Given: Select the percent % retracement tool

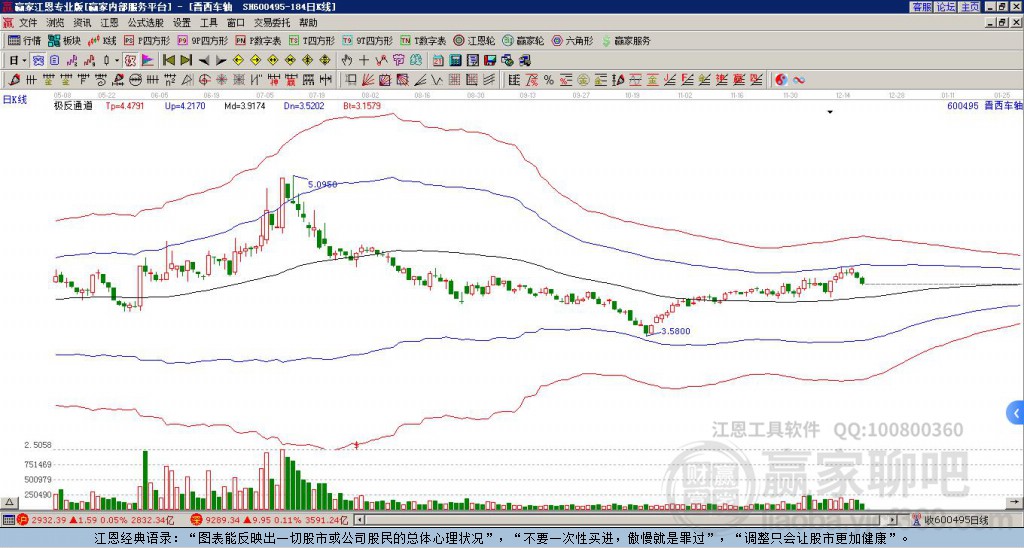Looking at the screenshot, I should 549,80.
